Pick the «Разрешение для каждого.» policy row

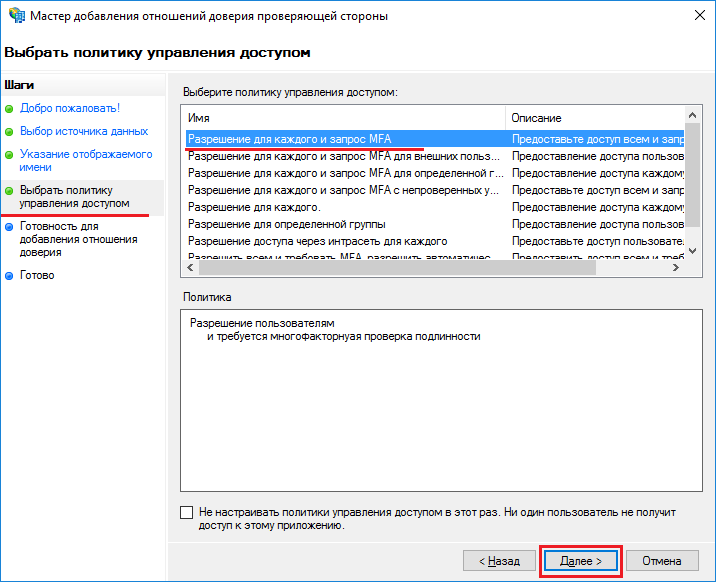coord(253,207)
